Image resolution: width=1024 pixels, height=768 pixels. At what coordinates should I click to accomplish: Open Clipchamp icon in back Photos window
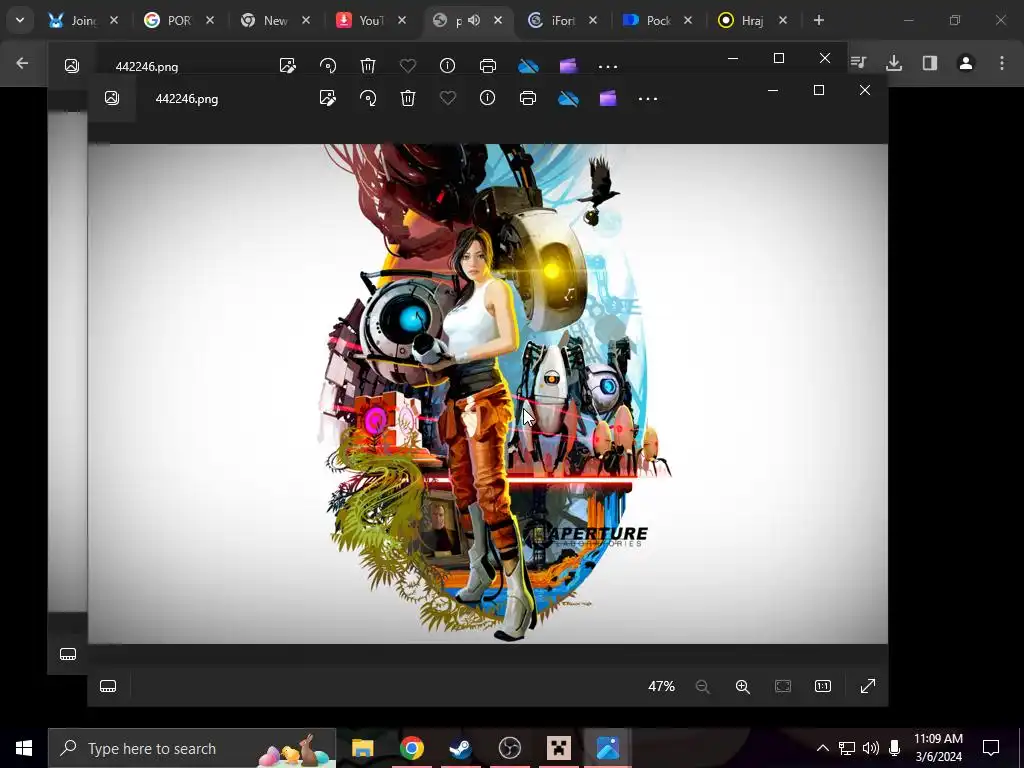pos(568,65)
